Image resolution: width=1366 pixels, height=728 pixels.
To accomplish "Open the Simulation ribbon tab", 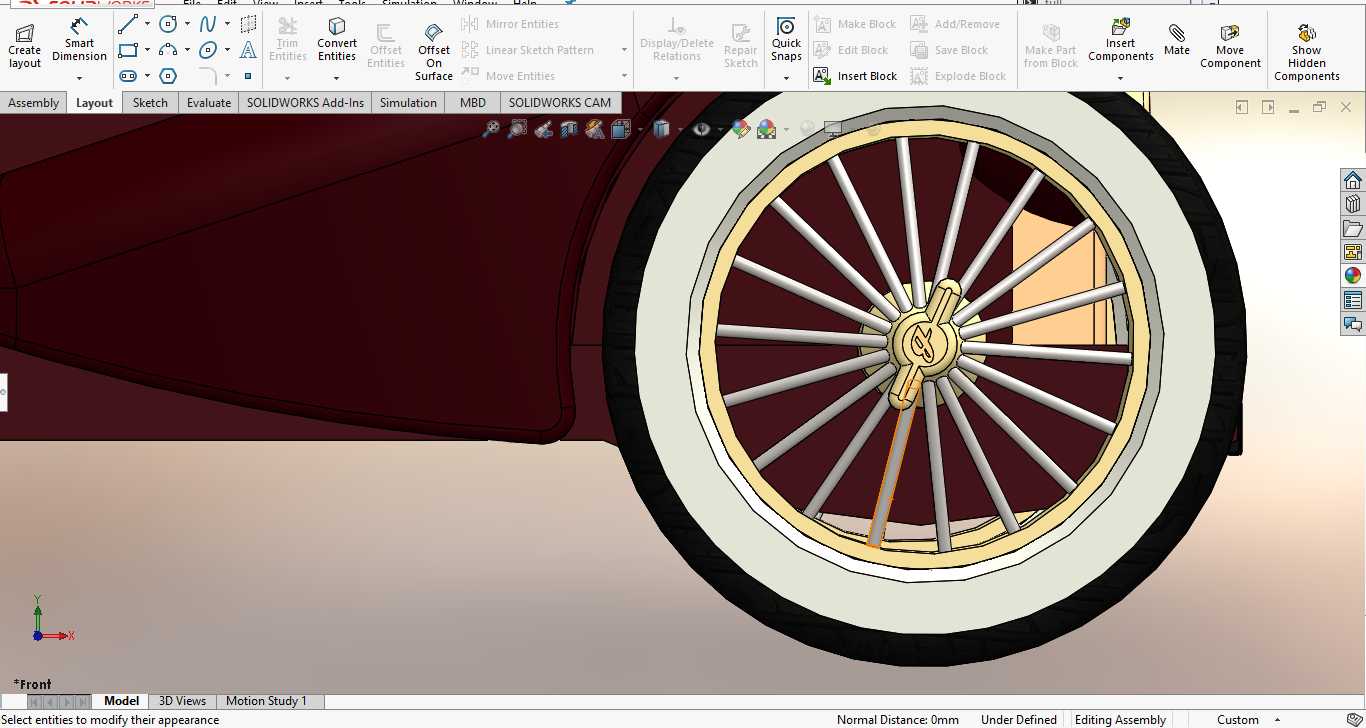I will pyautogui.click(x=408, y=103).
